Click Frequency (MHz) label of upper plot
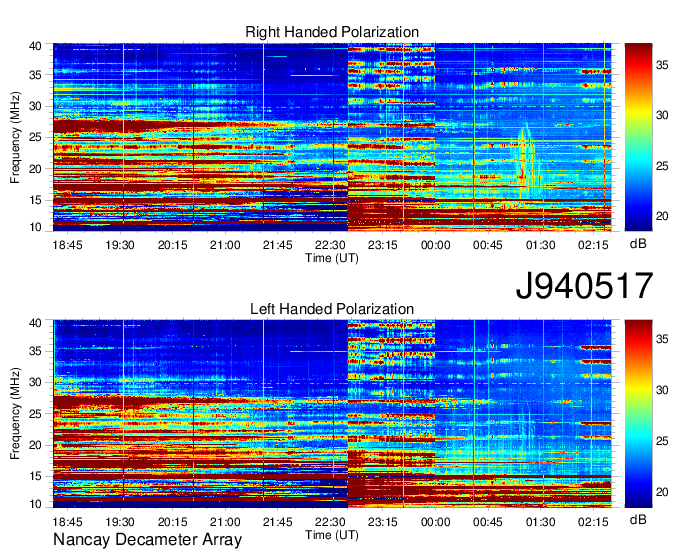The width and height of the screenshot is (680, 552). [15, 137]
